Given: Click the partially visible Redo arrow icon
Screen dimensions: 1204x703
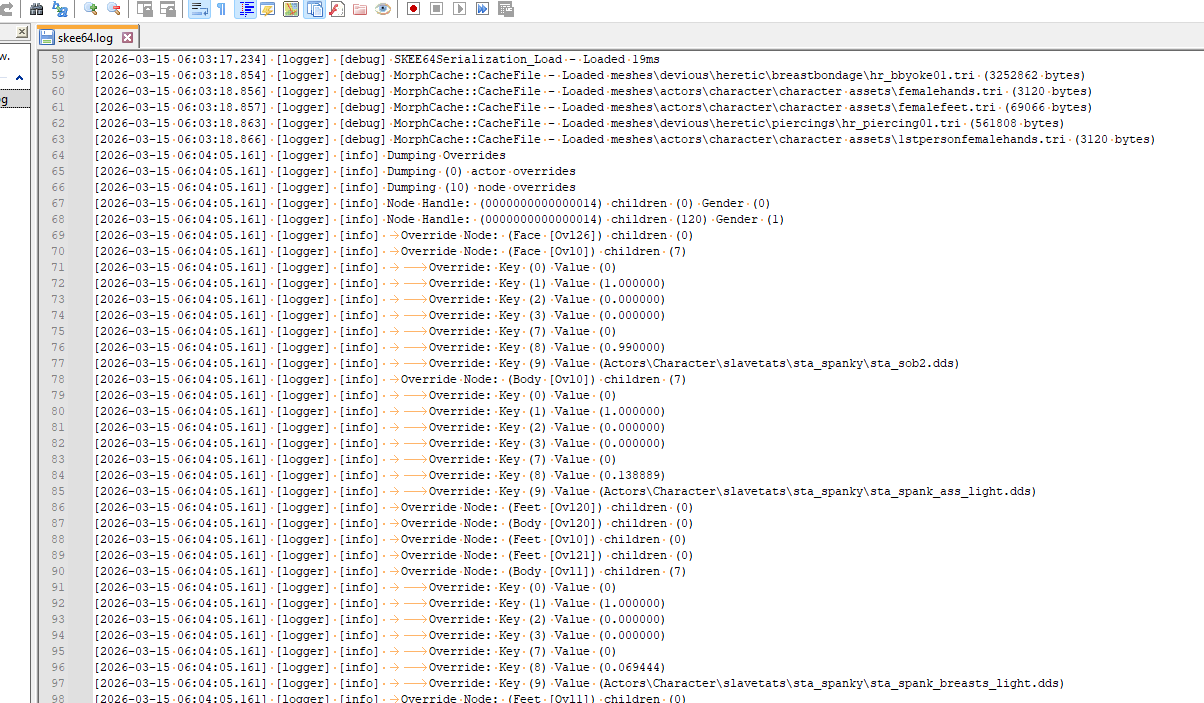Looking at the screenshot, I should click(x=5, y=9).
